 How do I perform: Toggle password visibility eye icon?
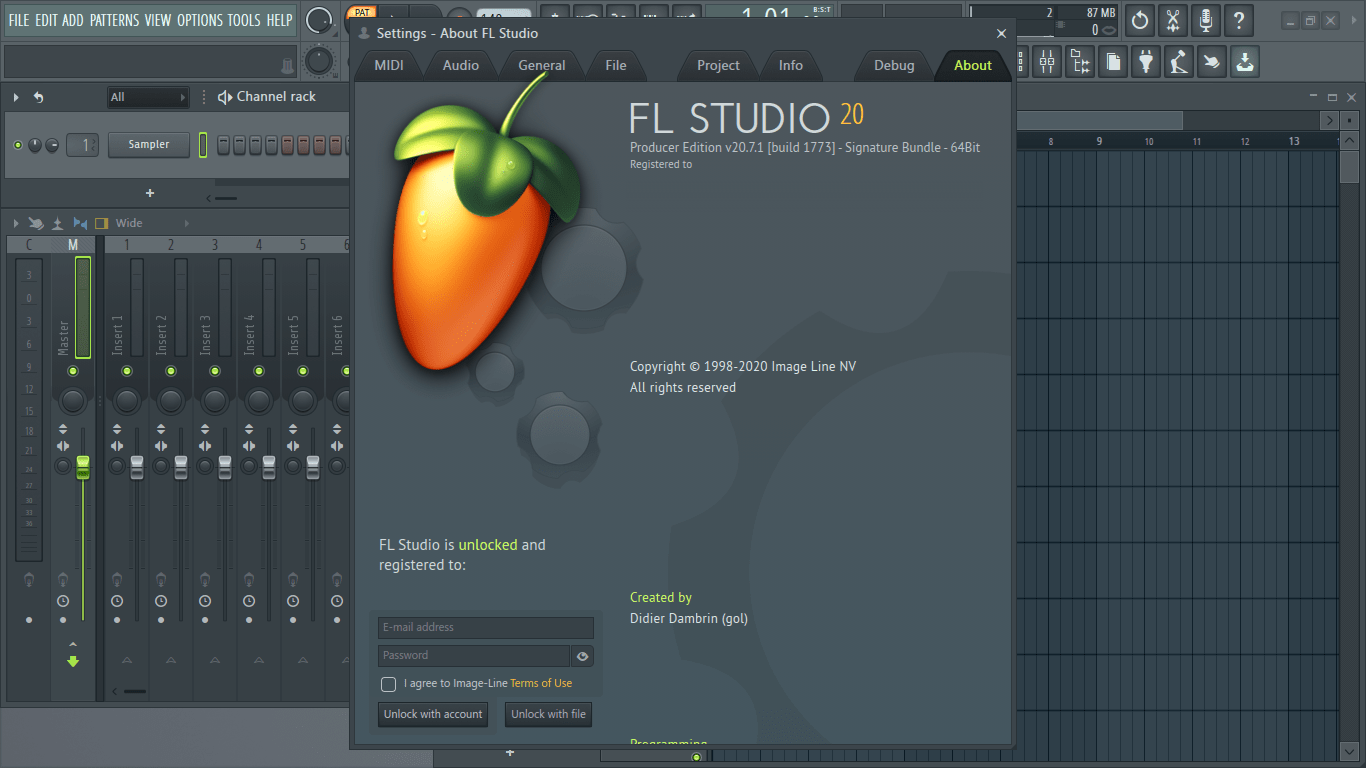pos(582,656)
